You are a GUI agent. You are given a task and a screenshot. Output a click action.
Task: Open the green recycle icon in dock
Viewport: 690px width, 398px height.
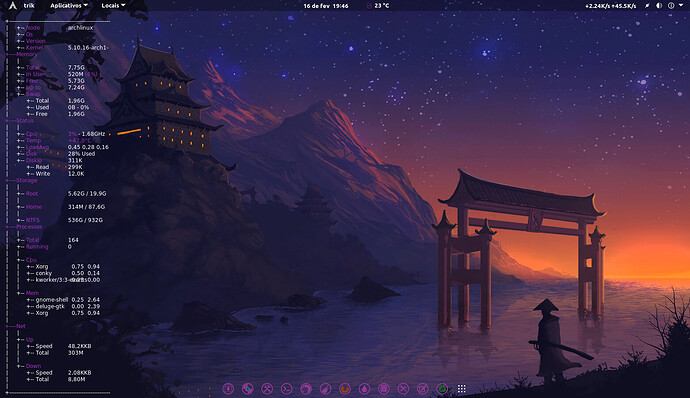pos(442,388)
